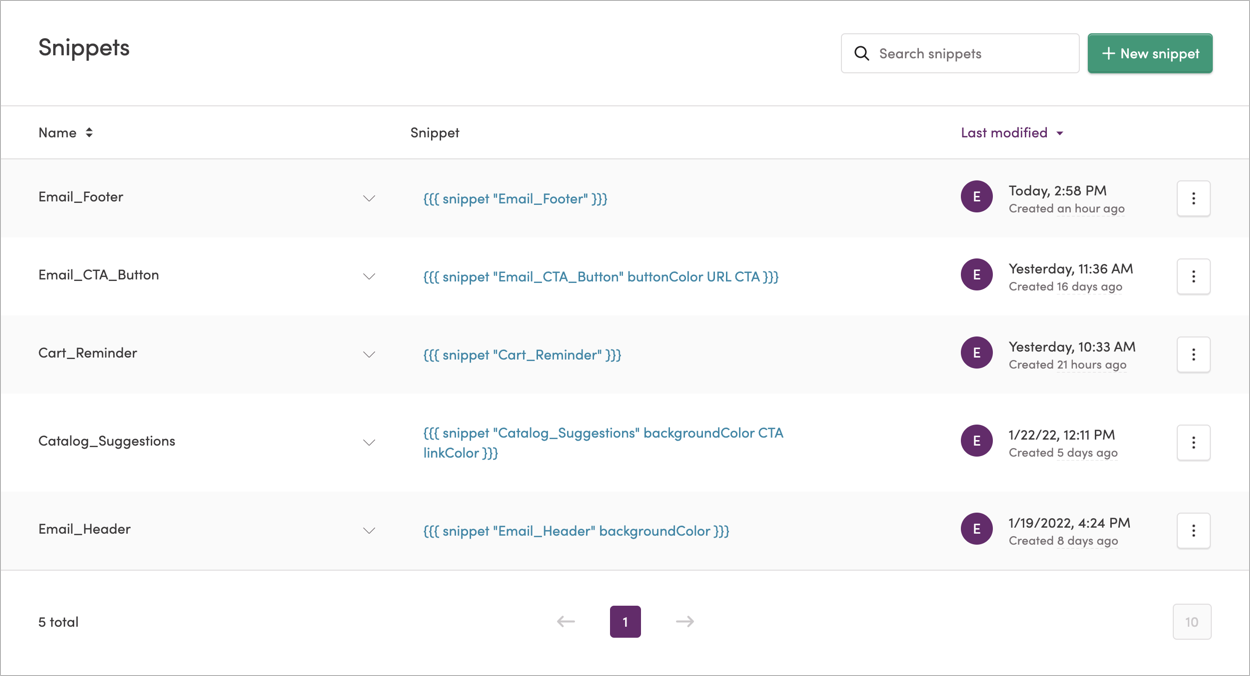Click the magnifier icon in search box
This screenshot has height=676, width=1250.
[x=862, y=54]
